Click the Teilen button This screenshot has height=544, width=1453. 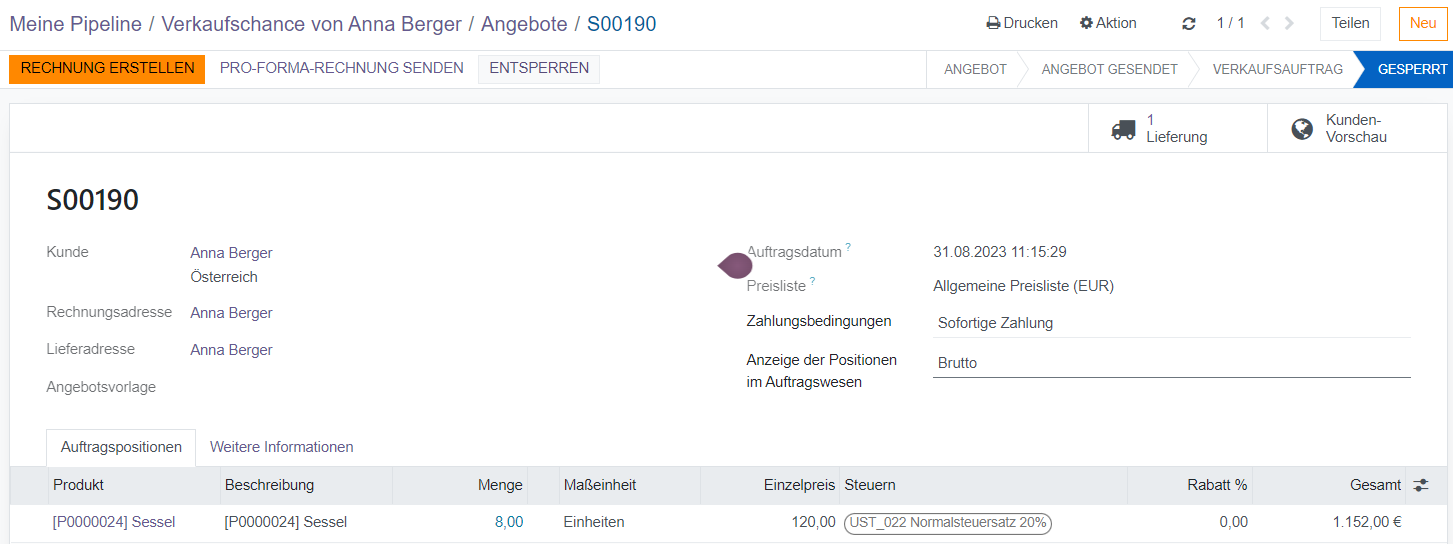[1349, 23]
